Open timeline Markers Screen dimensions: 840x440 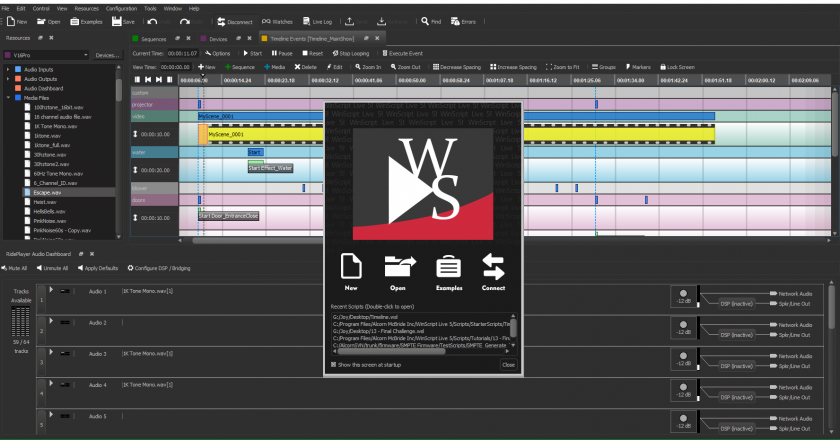pyautogui.click(x=638, y=67)
